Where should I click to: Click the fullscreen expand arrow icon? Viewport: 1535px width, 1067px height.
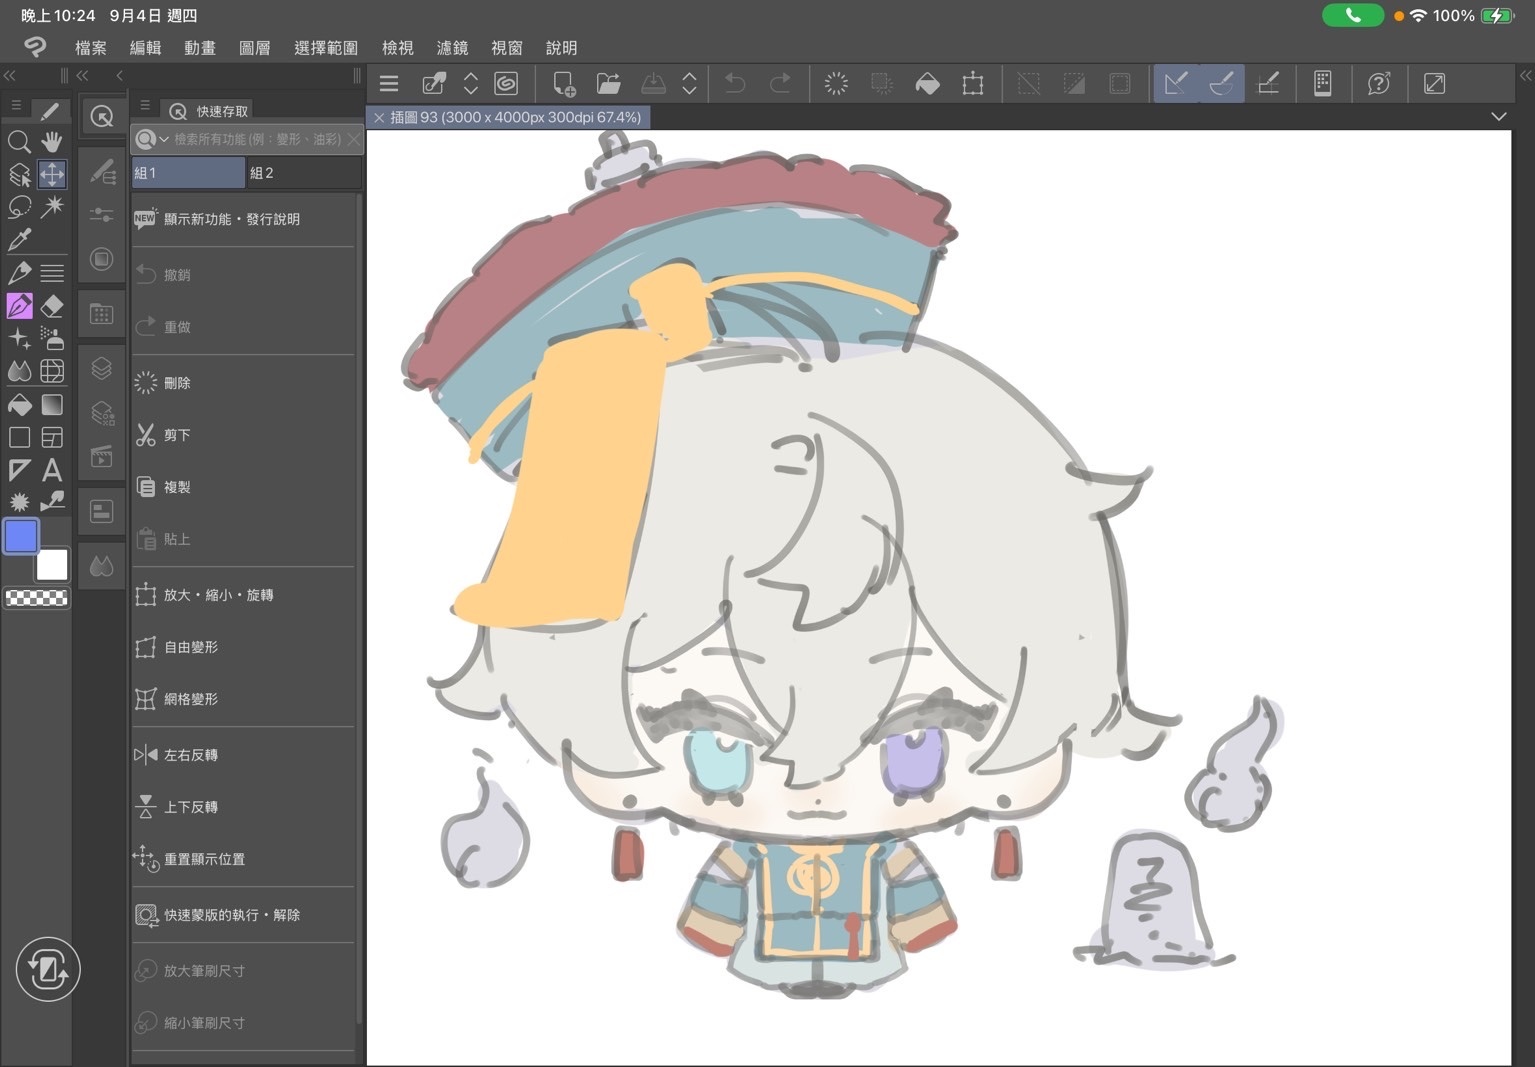(x=1434, y=84)
